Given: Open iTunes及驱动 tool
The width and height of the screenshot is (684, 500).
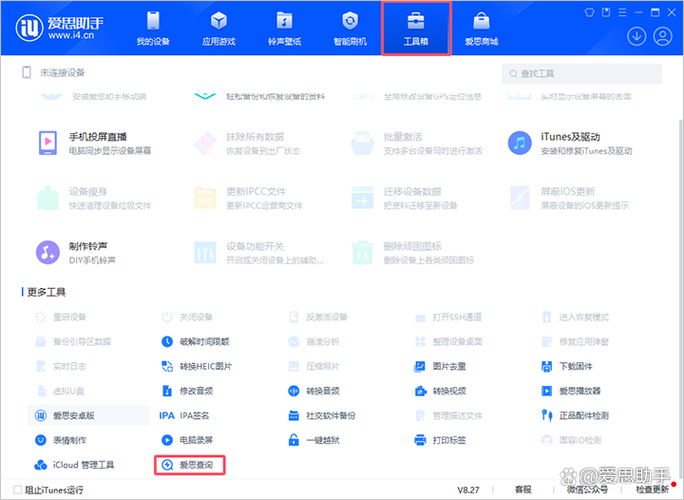Looking at the screenshot, I should click(570, 144).
